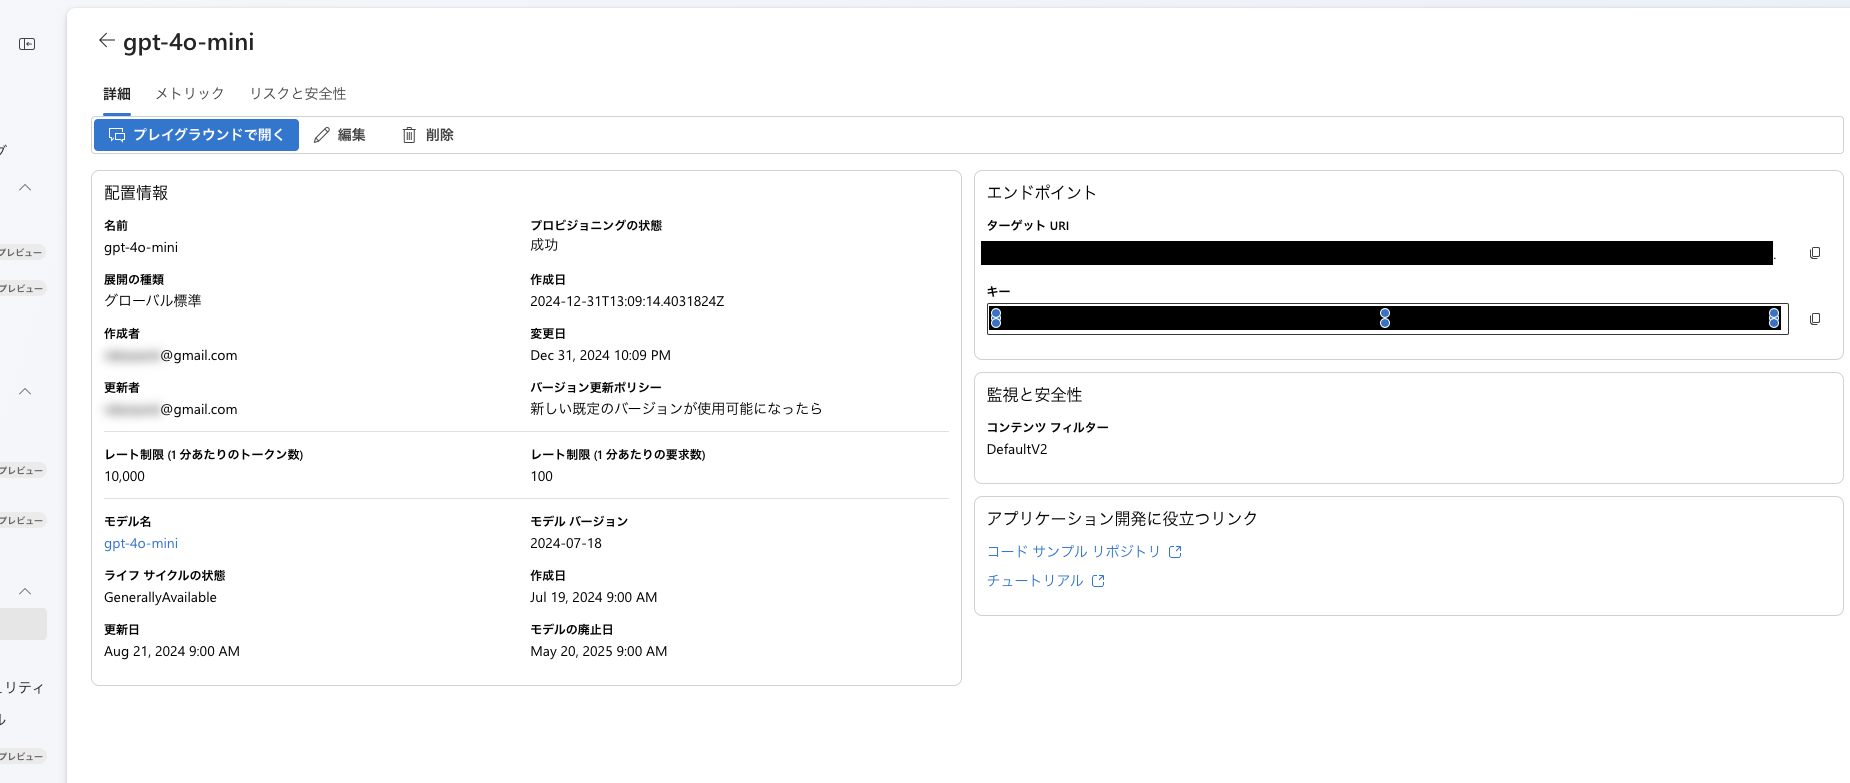Click the 成功 provisioning state value

544,245
